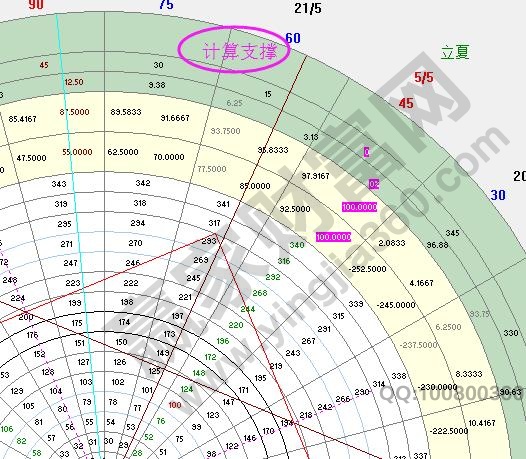Click the value 89.5833
Image resolution: width=526 pixels, height=459 pixels.
(x=126, y=112)
